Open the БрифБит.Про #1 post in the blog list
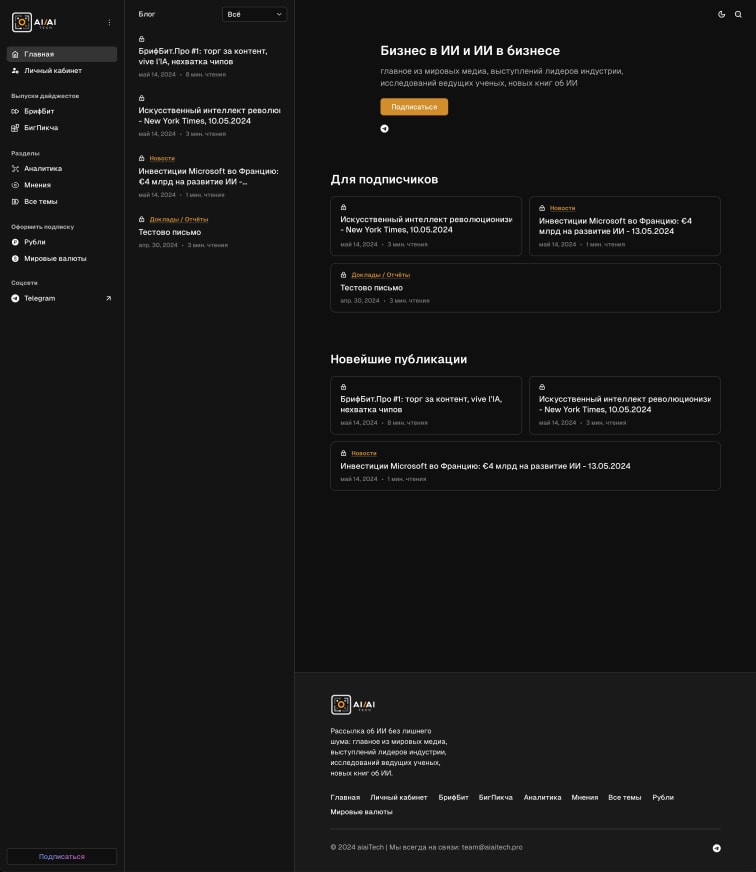756x872 pixels. pyautogui.click(x=203, y=56)
